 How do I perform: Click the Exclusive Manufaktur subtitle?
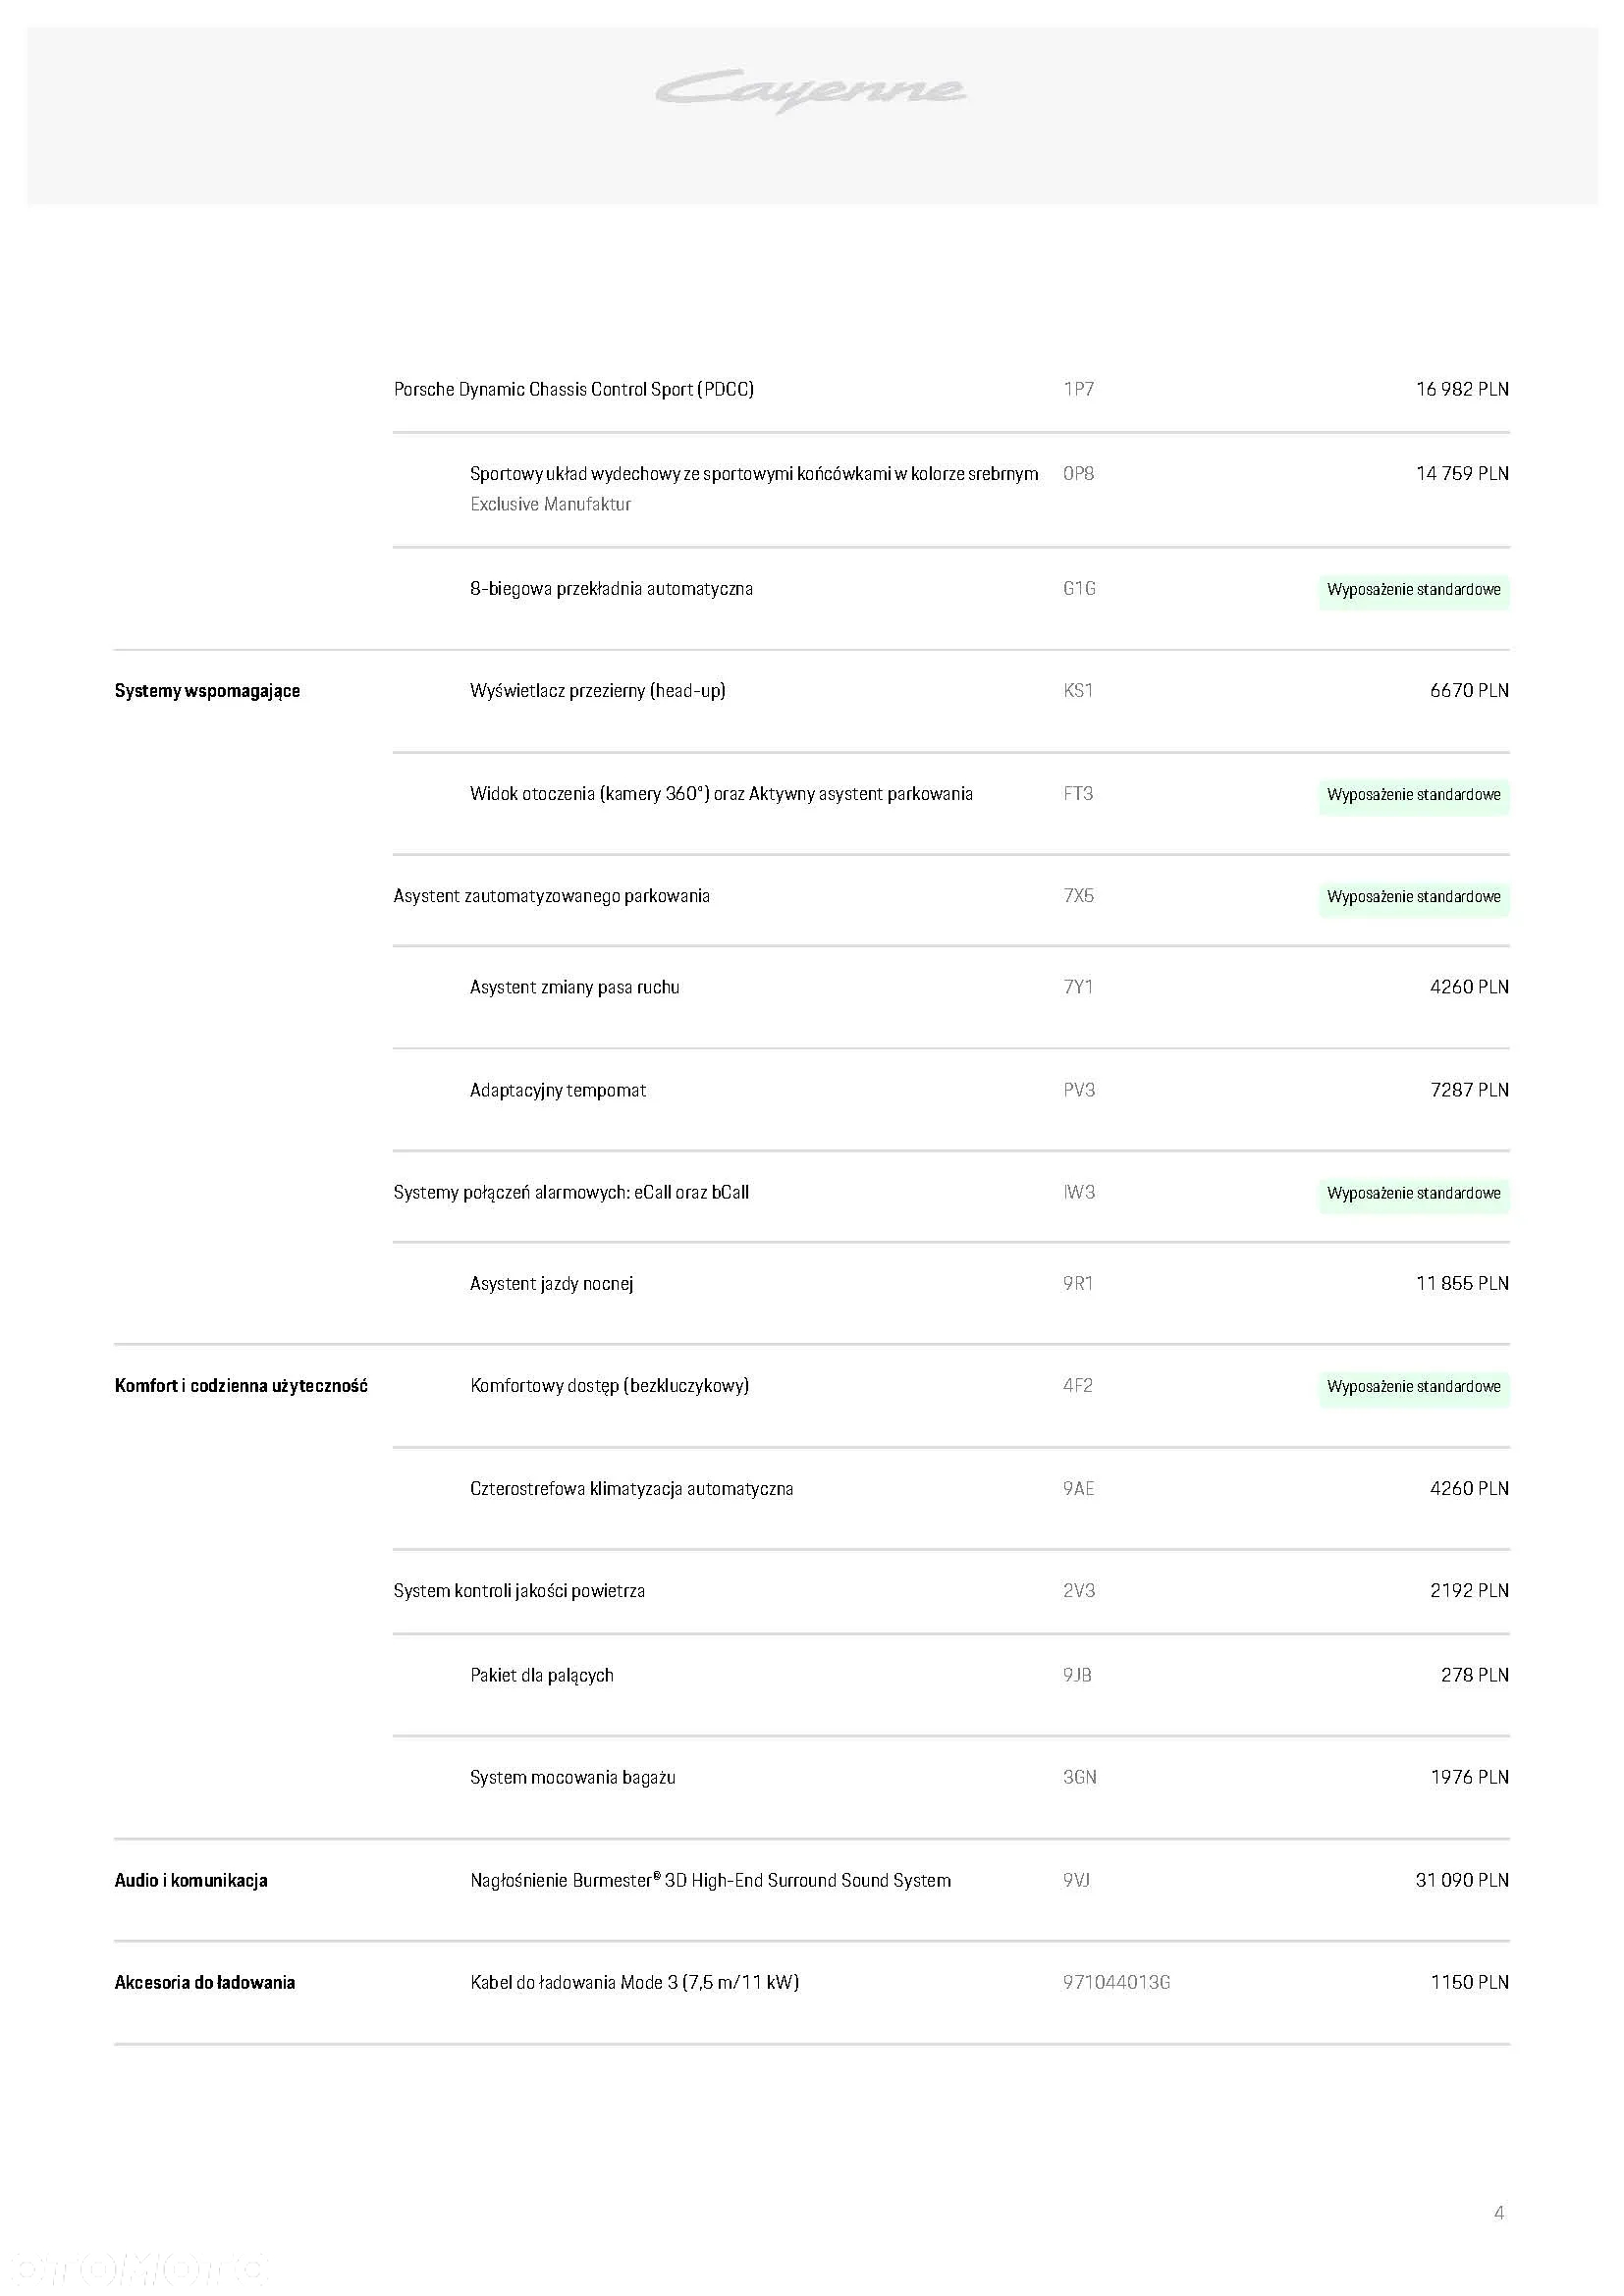pyautogui.click(x=550, y=505)
